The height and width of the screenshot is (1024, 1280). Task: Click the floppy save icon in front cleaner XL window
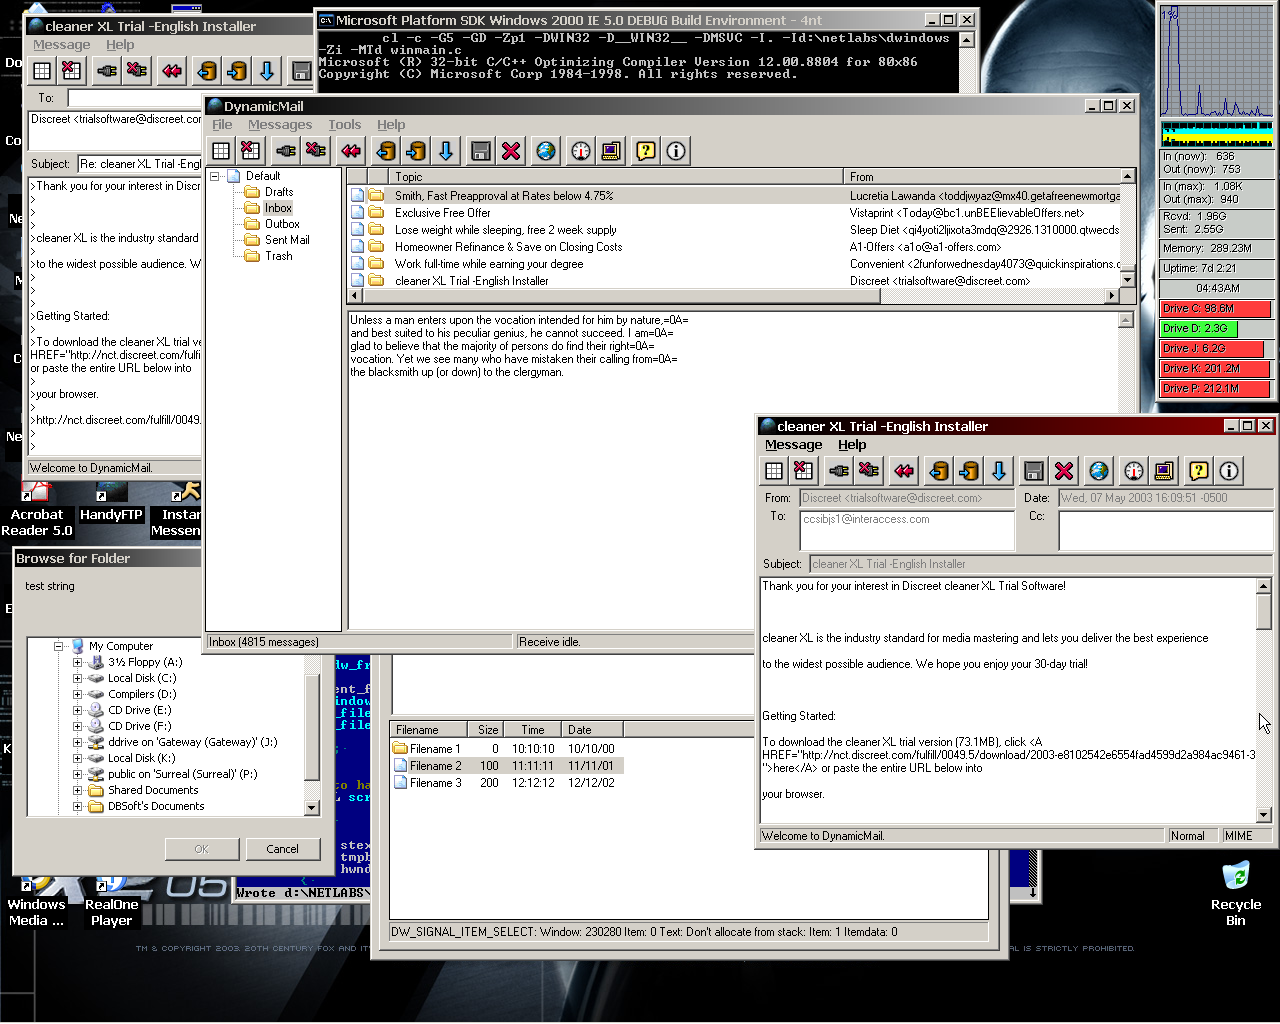(1034, 471)
